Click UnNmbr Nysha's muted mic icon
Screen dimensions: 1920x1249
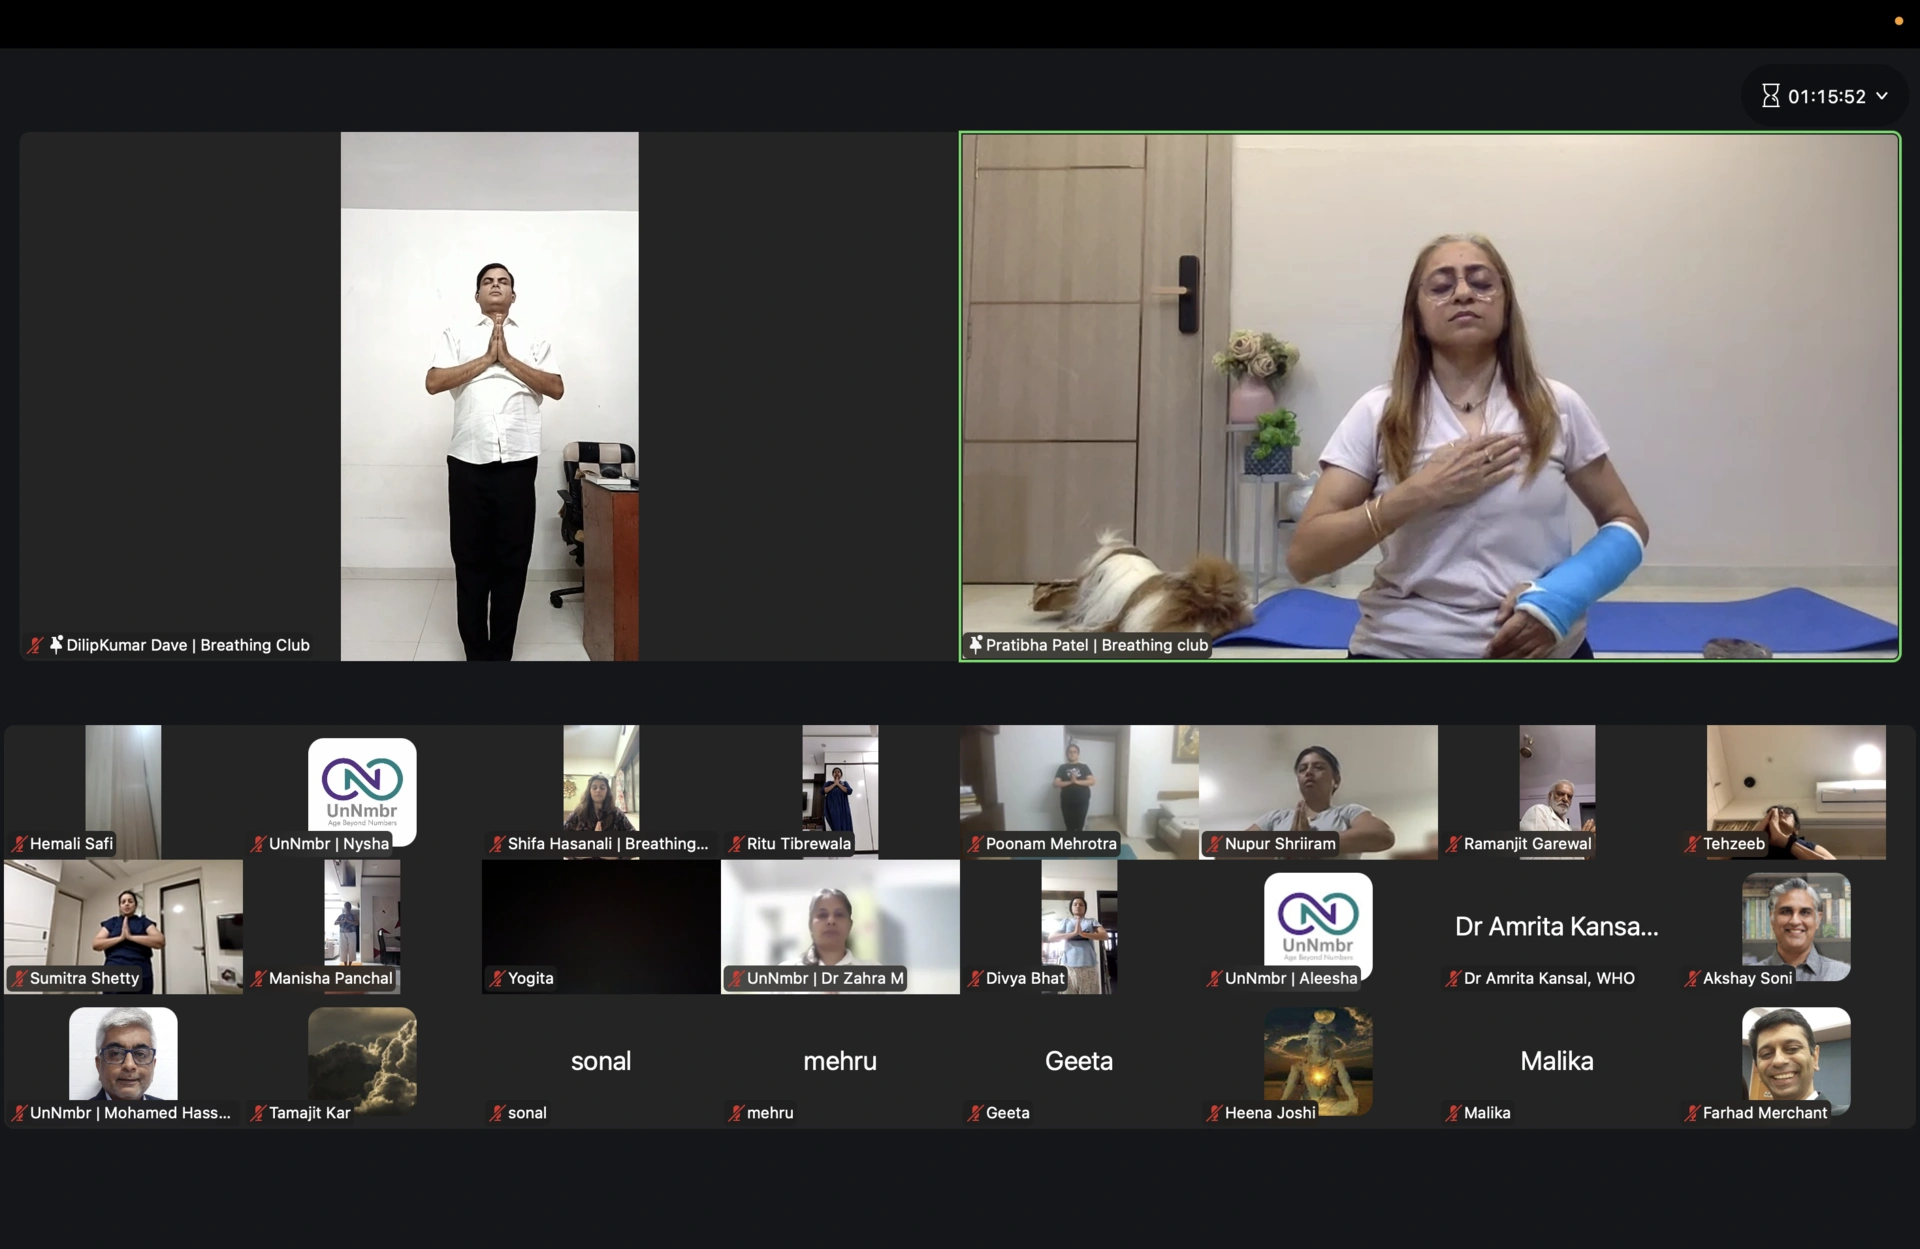(257, 844)
